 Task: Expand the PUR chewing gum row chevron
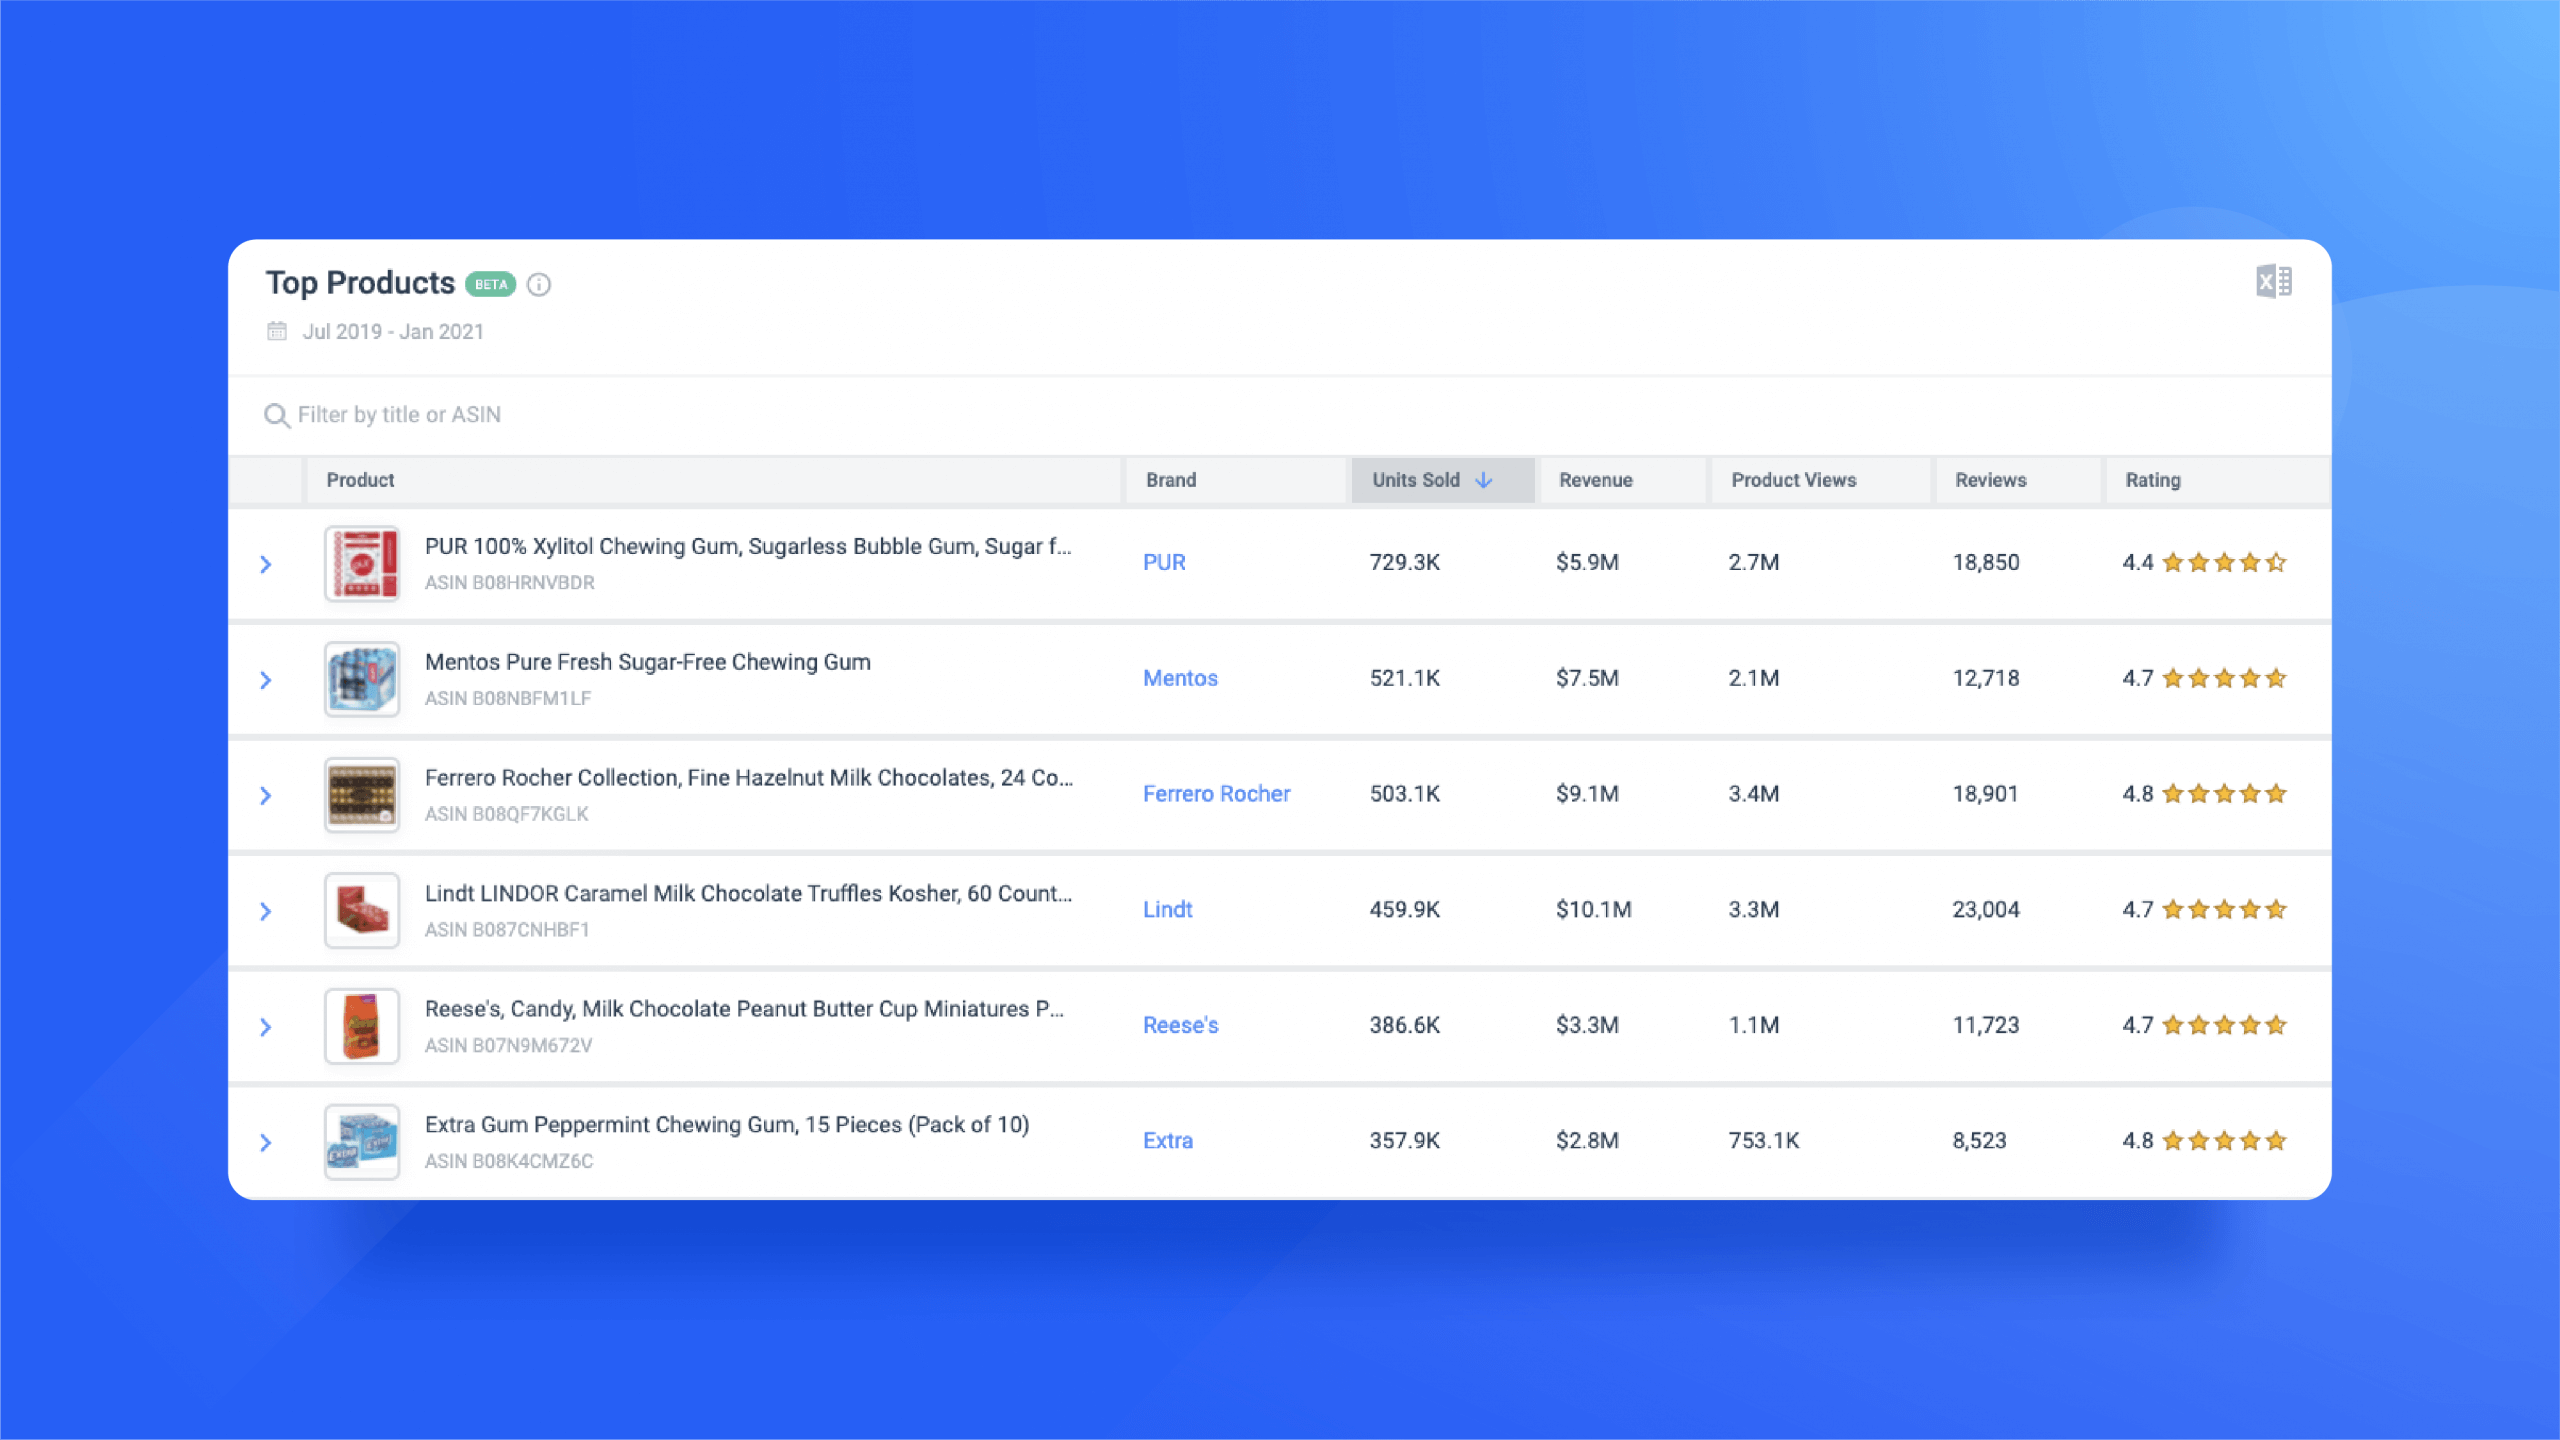pos(265,563)
